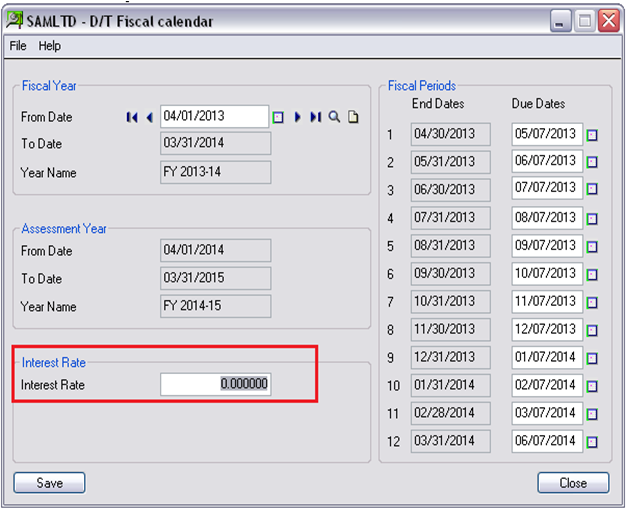627x511 pixels.
Task: Open calendar for period 12 due date
Action: pyautogui.click(x=592, y=442)
